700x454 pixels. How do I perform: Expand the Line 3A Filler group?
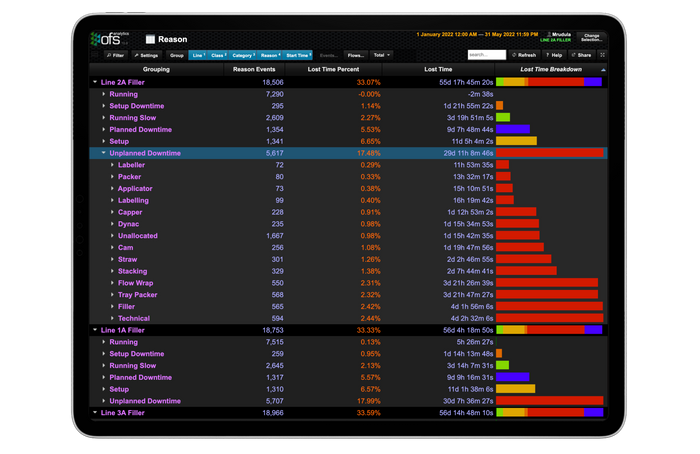click(95, 412)
